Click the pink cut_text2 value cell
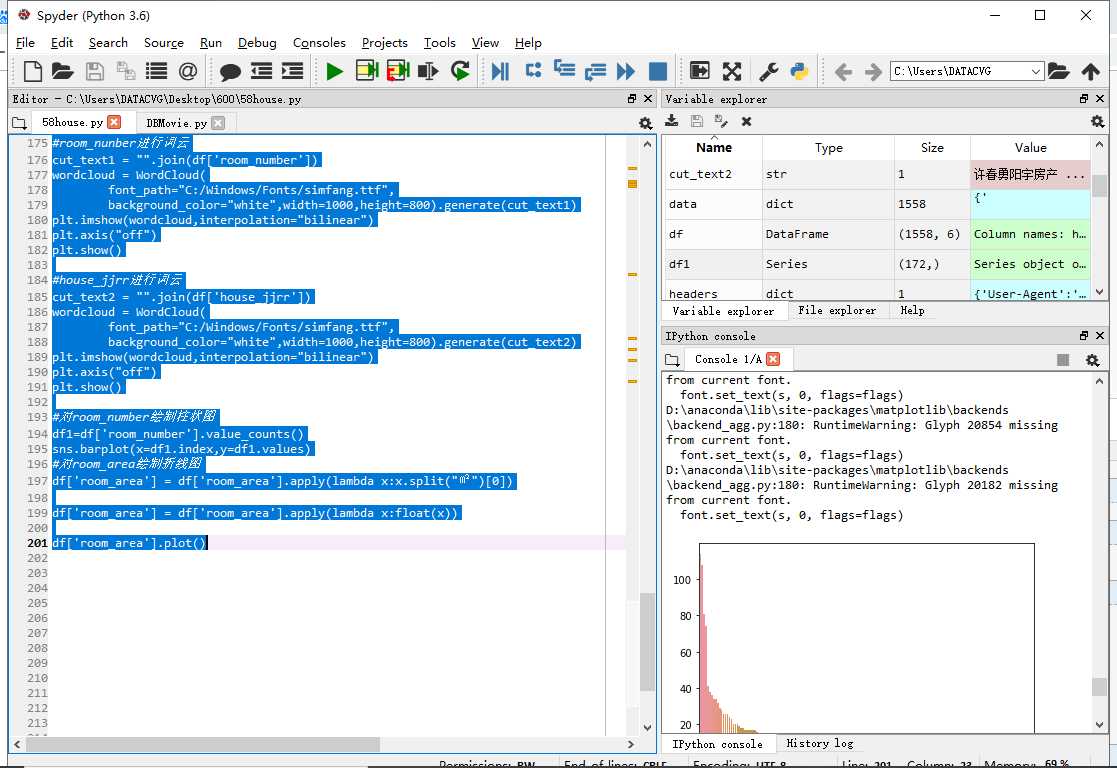Viewport: 1117px width, 768px height. pos(1029,174)
